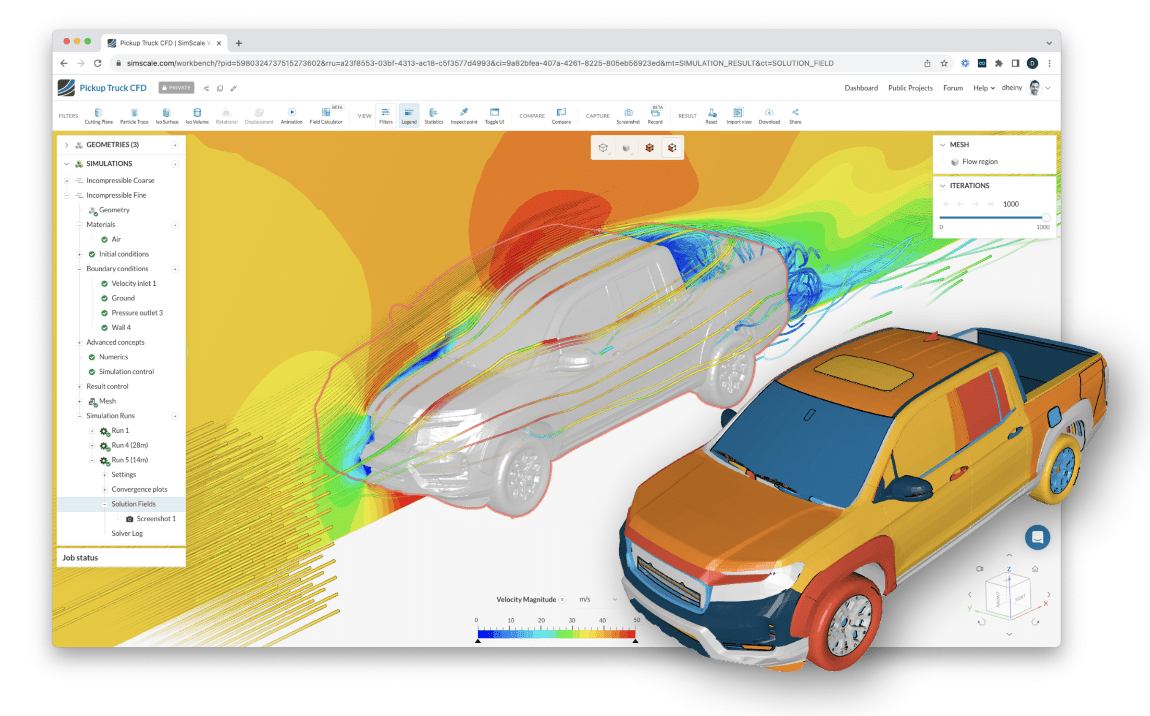Screen dimensions: 1150x716
Task: Select the Cutting Plane filter tool
Action: [98, 115]
